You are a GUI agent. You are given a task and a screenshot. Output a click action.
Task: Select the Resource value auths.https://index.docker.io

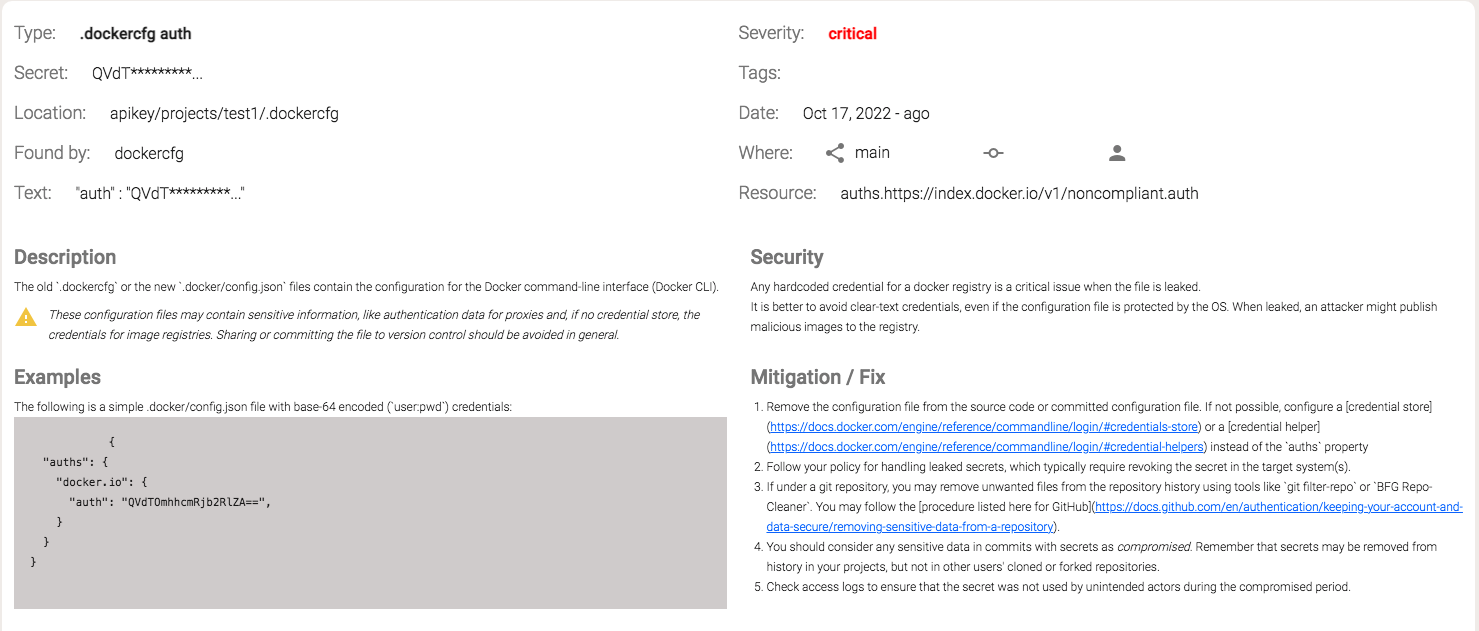click(x=1018, y=194)
